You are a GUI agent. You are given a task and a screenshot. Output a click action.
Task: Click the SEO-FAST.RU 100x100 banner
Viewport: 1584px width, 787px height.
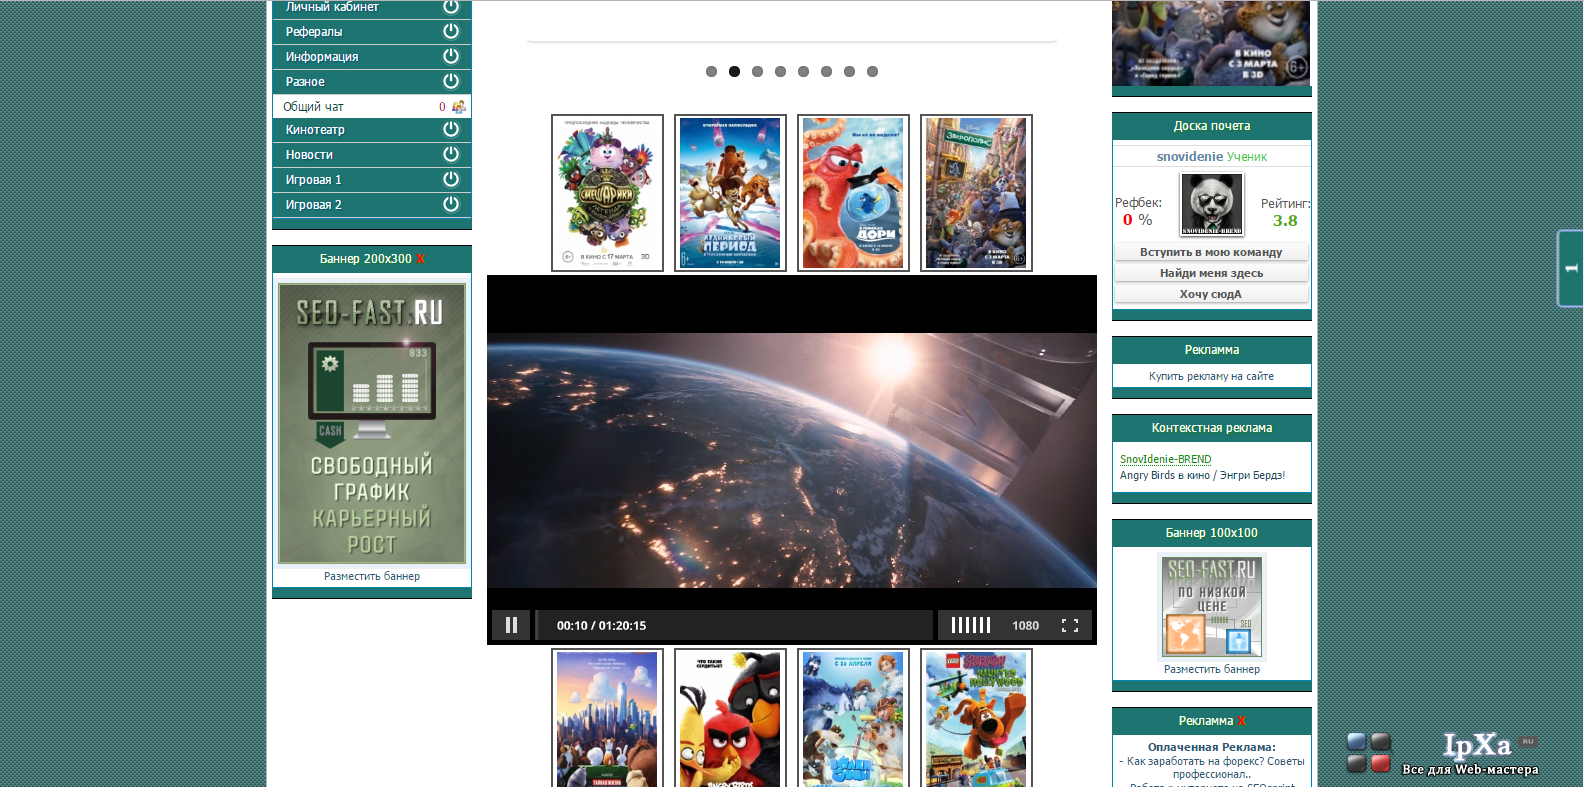point(1211,606)
